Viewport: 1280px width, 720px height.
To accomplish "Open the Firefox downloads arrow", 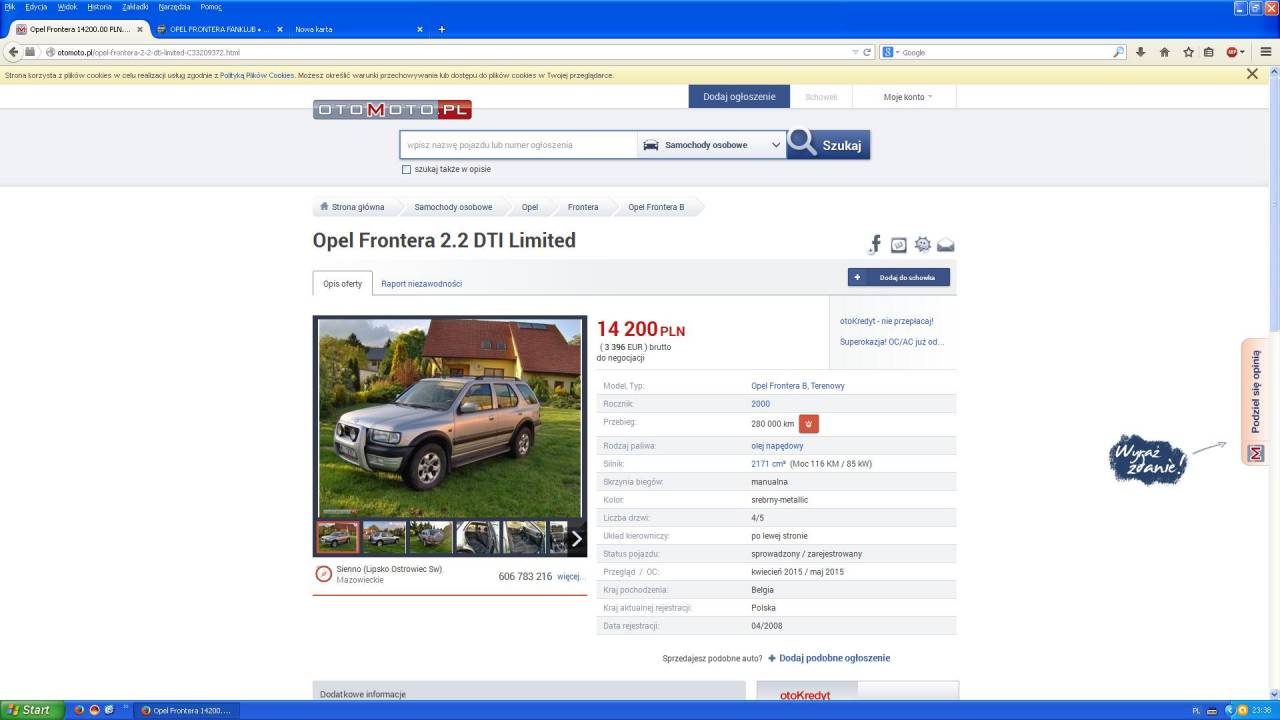I will point(1140,52).
